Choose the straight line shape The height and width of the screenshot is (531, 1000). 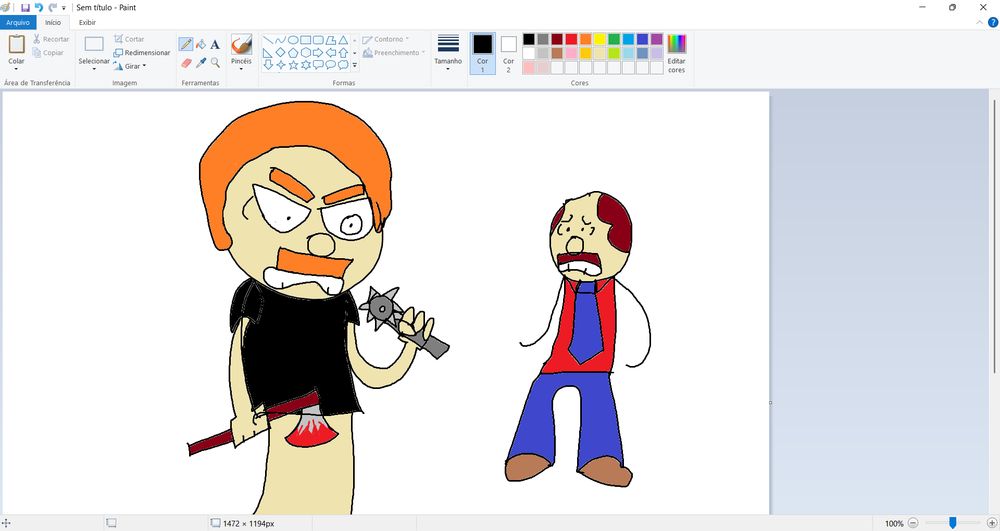pos(268,40)
